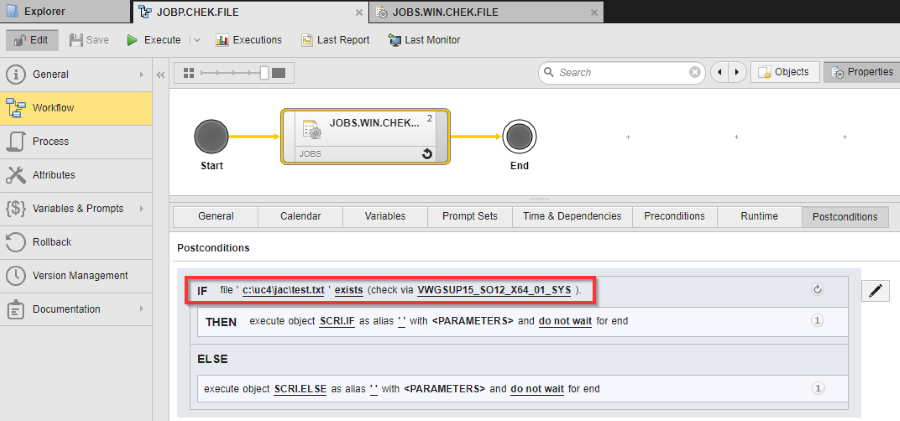The height and width of the screenshot is (421, 900).
Task: Switch to the Explorer tab
Action: click(x=64, y=11)
